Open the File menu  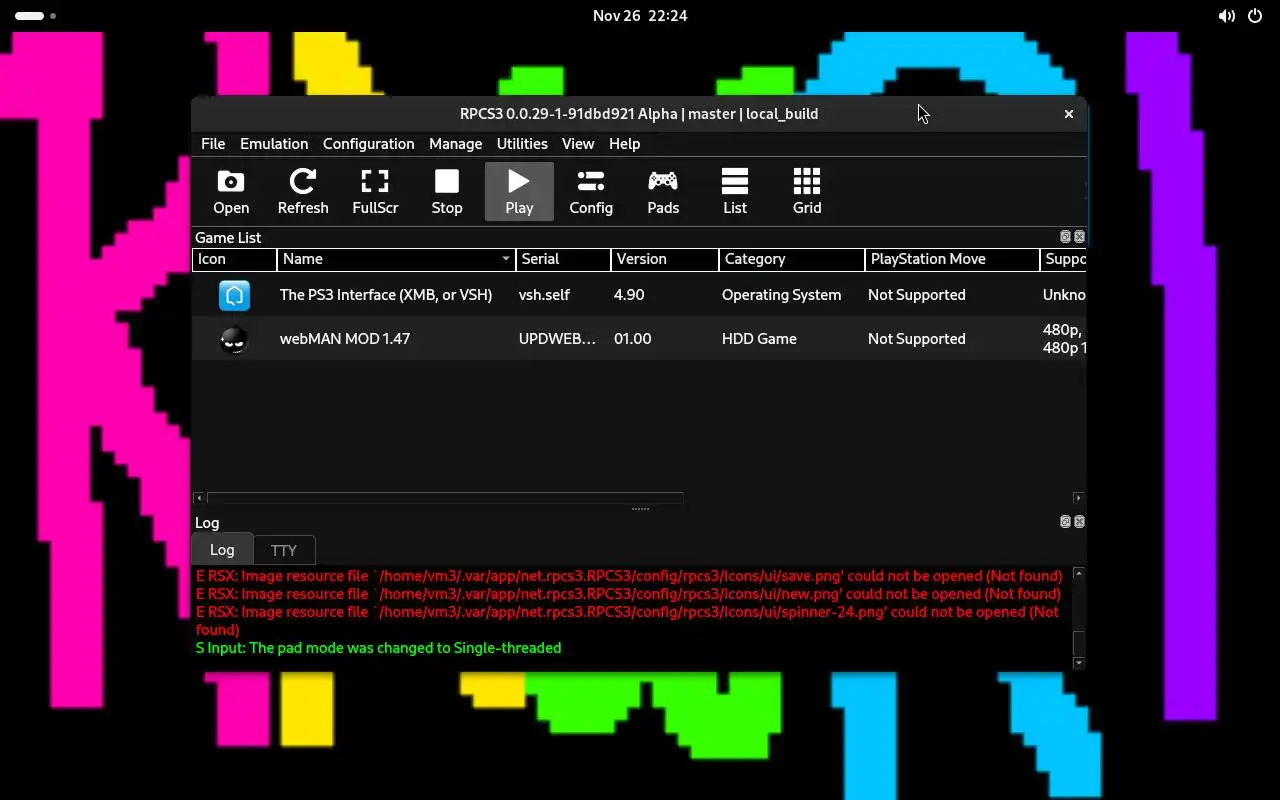click(x=213, y=144)
